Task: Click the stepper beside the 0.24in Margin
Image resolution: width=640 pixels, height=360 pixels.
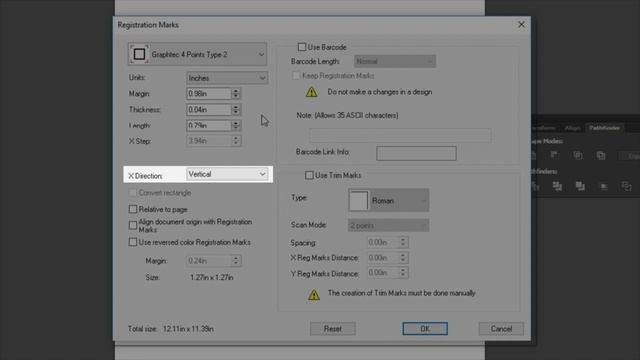Action: (x=236, y=260)
